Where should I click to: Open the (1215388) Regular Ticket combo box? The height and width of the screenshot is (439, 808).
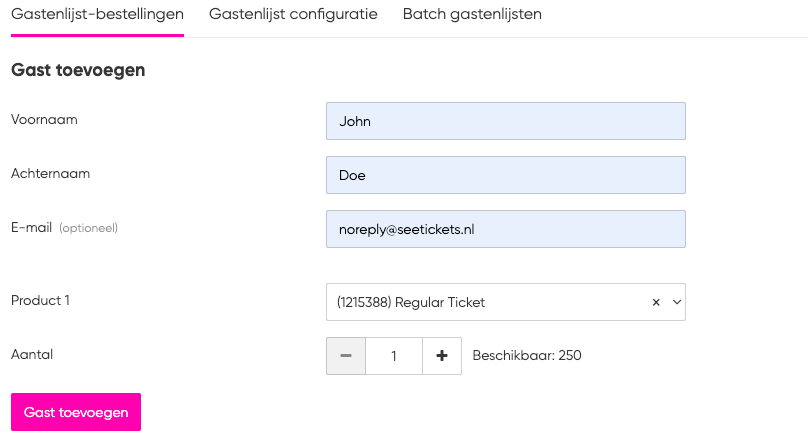[506, 302]
